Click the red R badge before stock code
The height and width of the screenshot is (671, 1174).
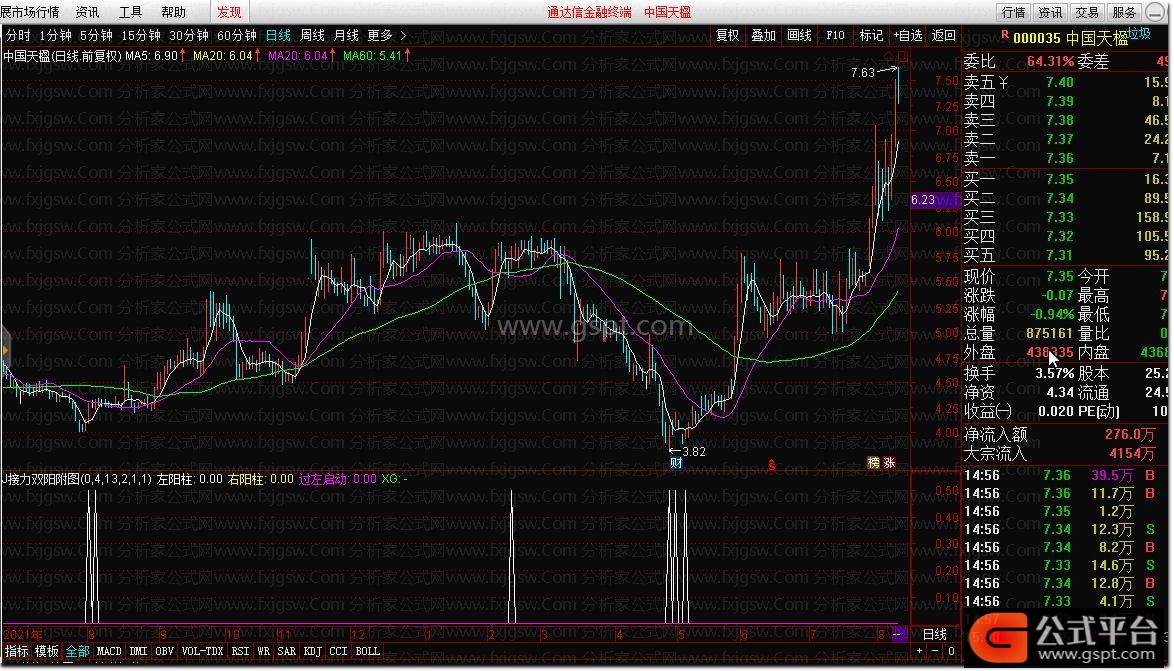pos(1005,34)
